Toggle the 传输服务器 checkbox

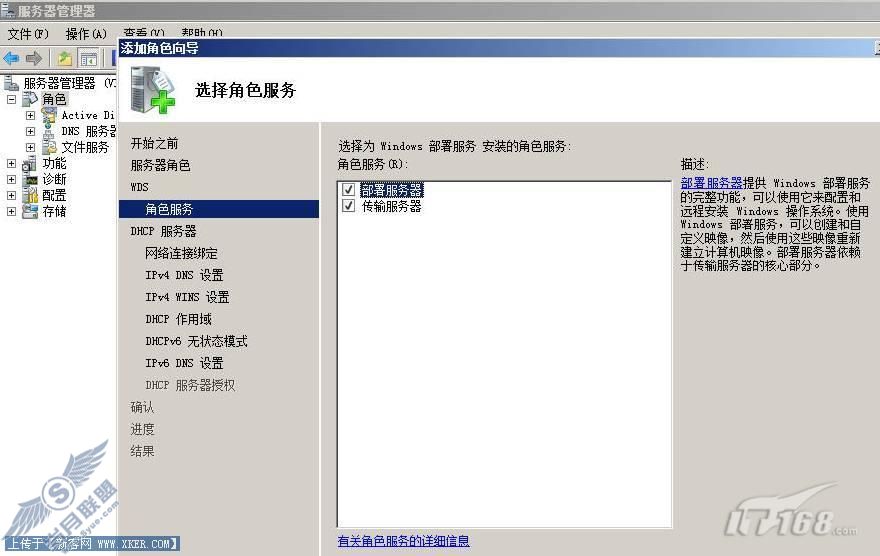[x=349, y=206]
